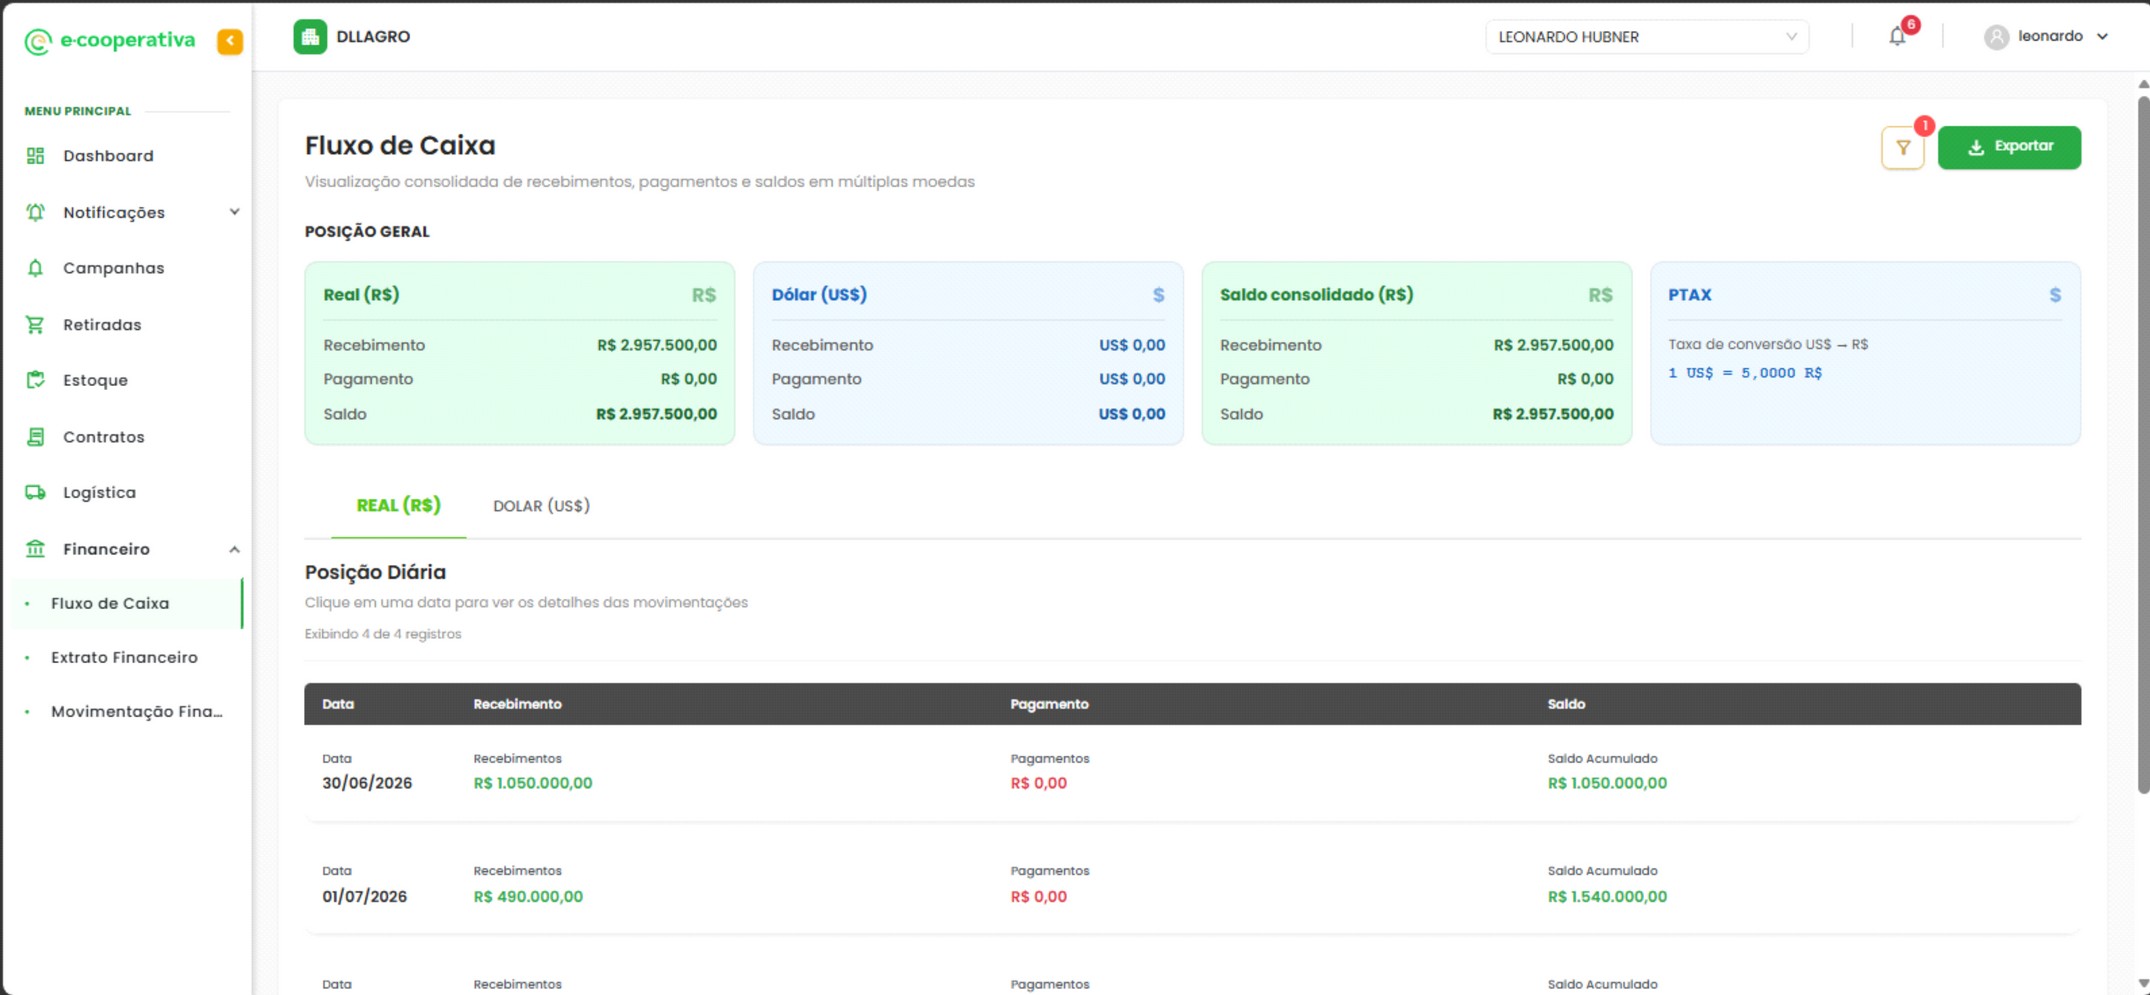The image size is (2150, 995).
Task: Navigate to Estoque
Action: pos(95,380)
